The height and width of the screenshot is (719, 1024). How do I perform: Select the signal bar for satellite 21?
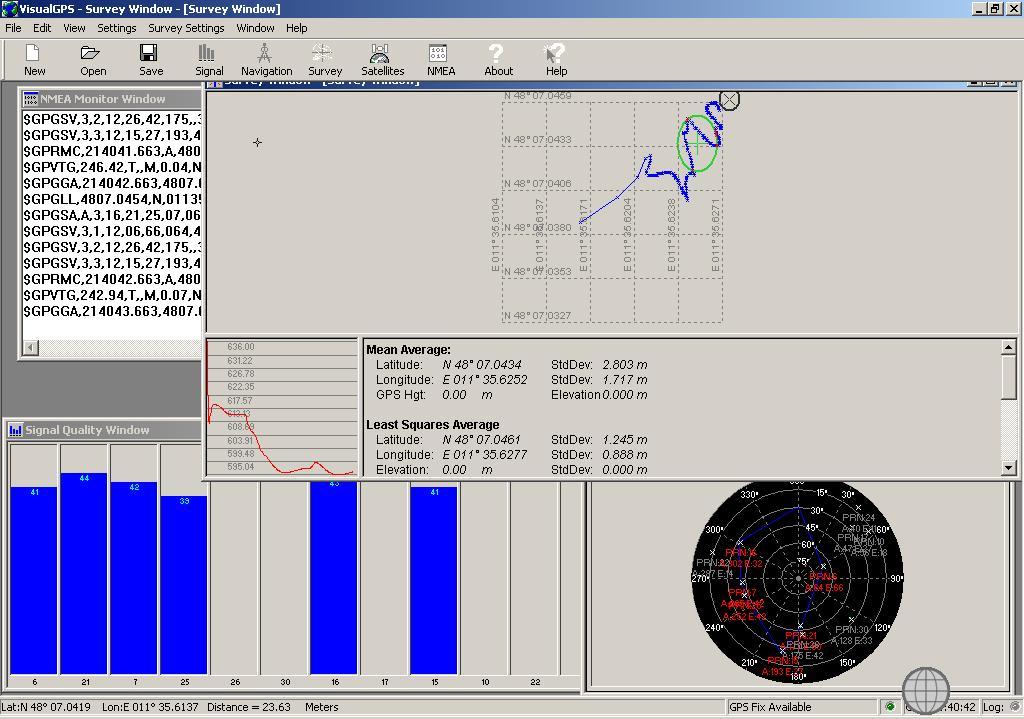coord(84,573)
